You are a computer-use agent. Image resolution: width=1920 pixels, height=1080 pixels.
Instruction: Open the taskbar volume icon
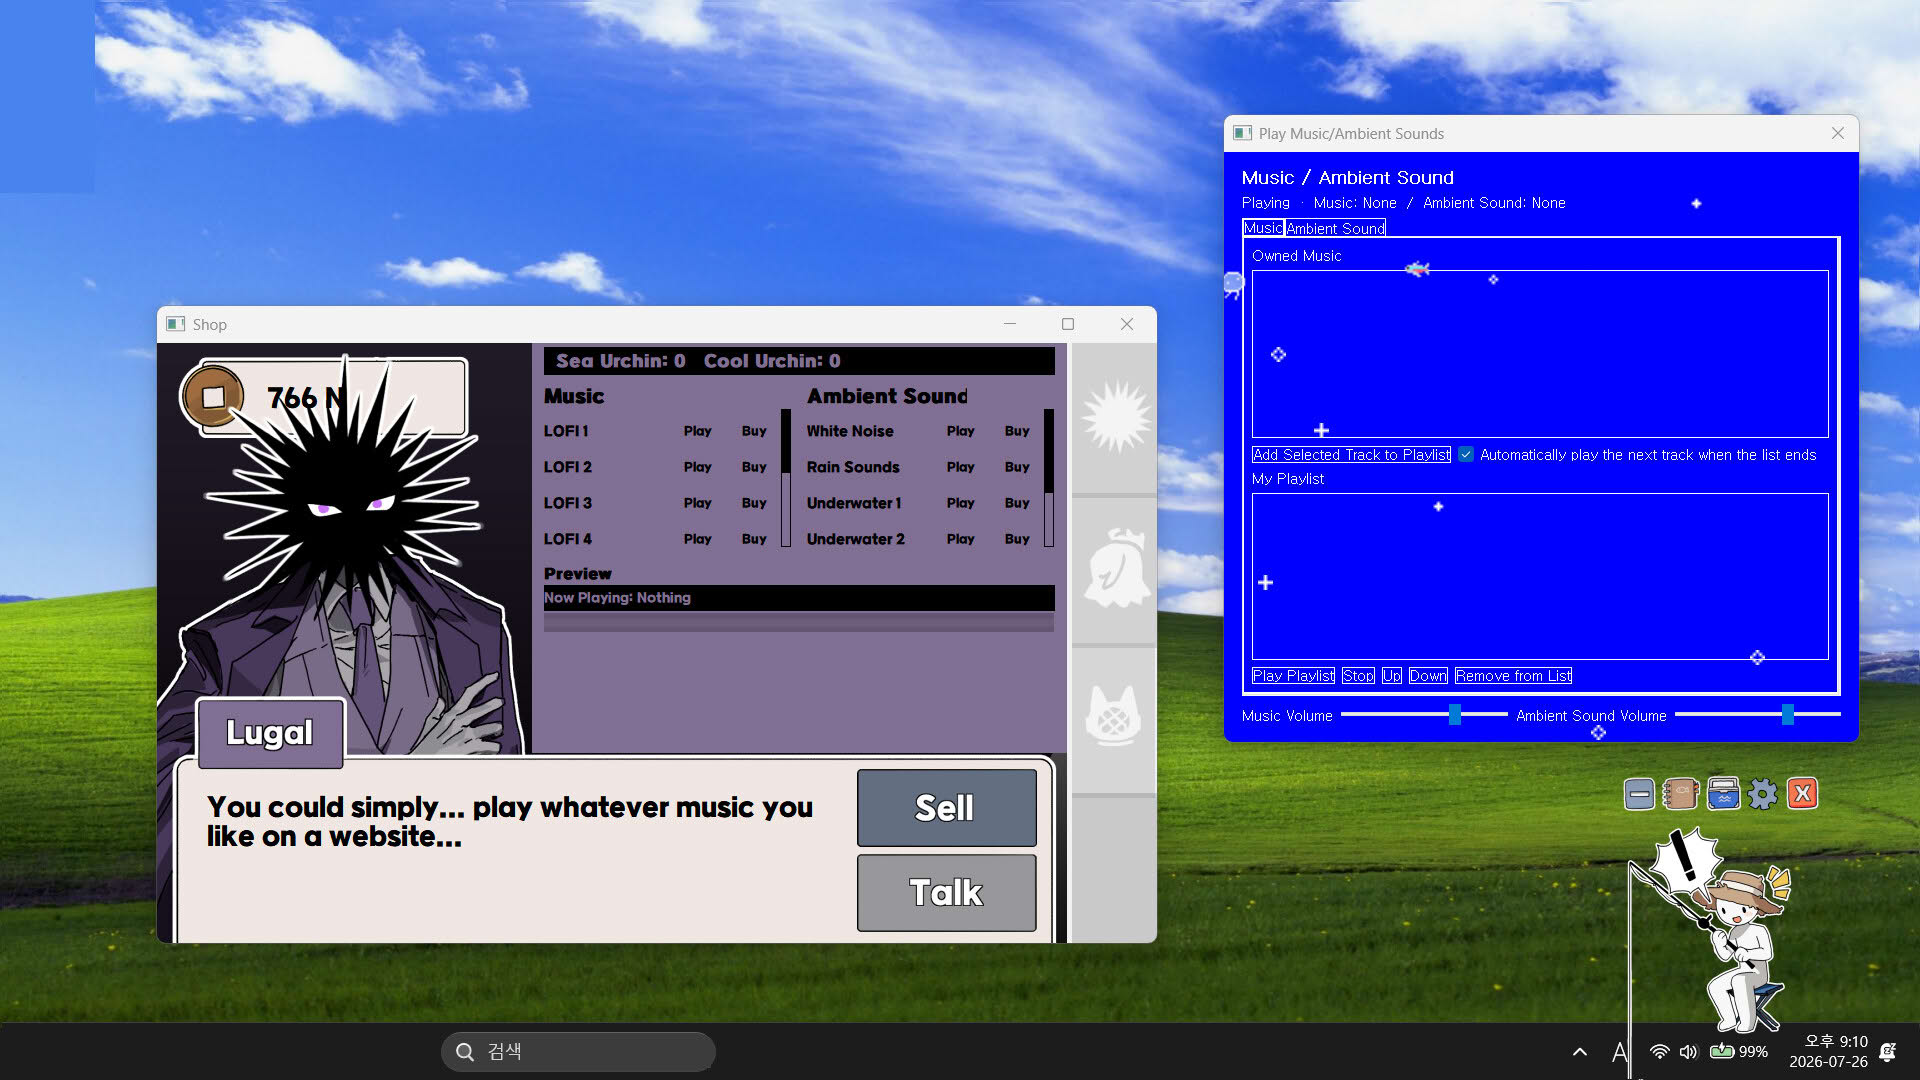tap(1688, 1052)
